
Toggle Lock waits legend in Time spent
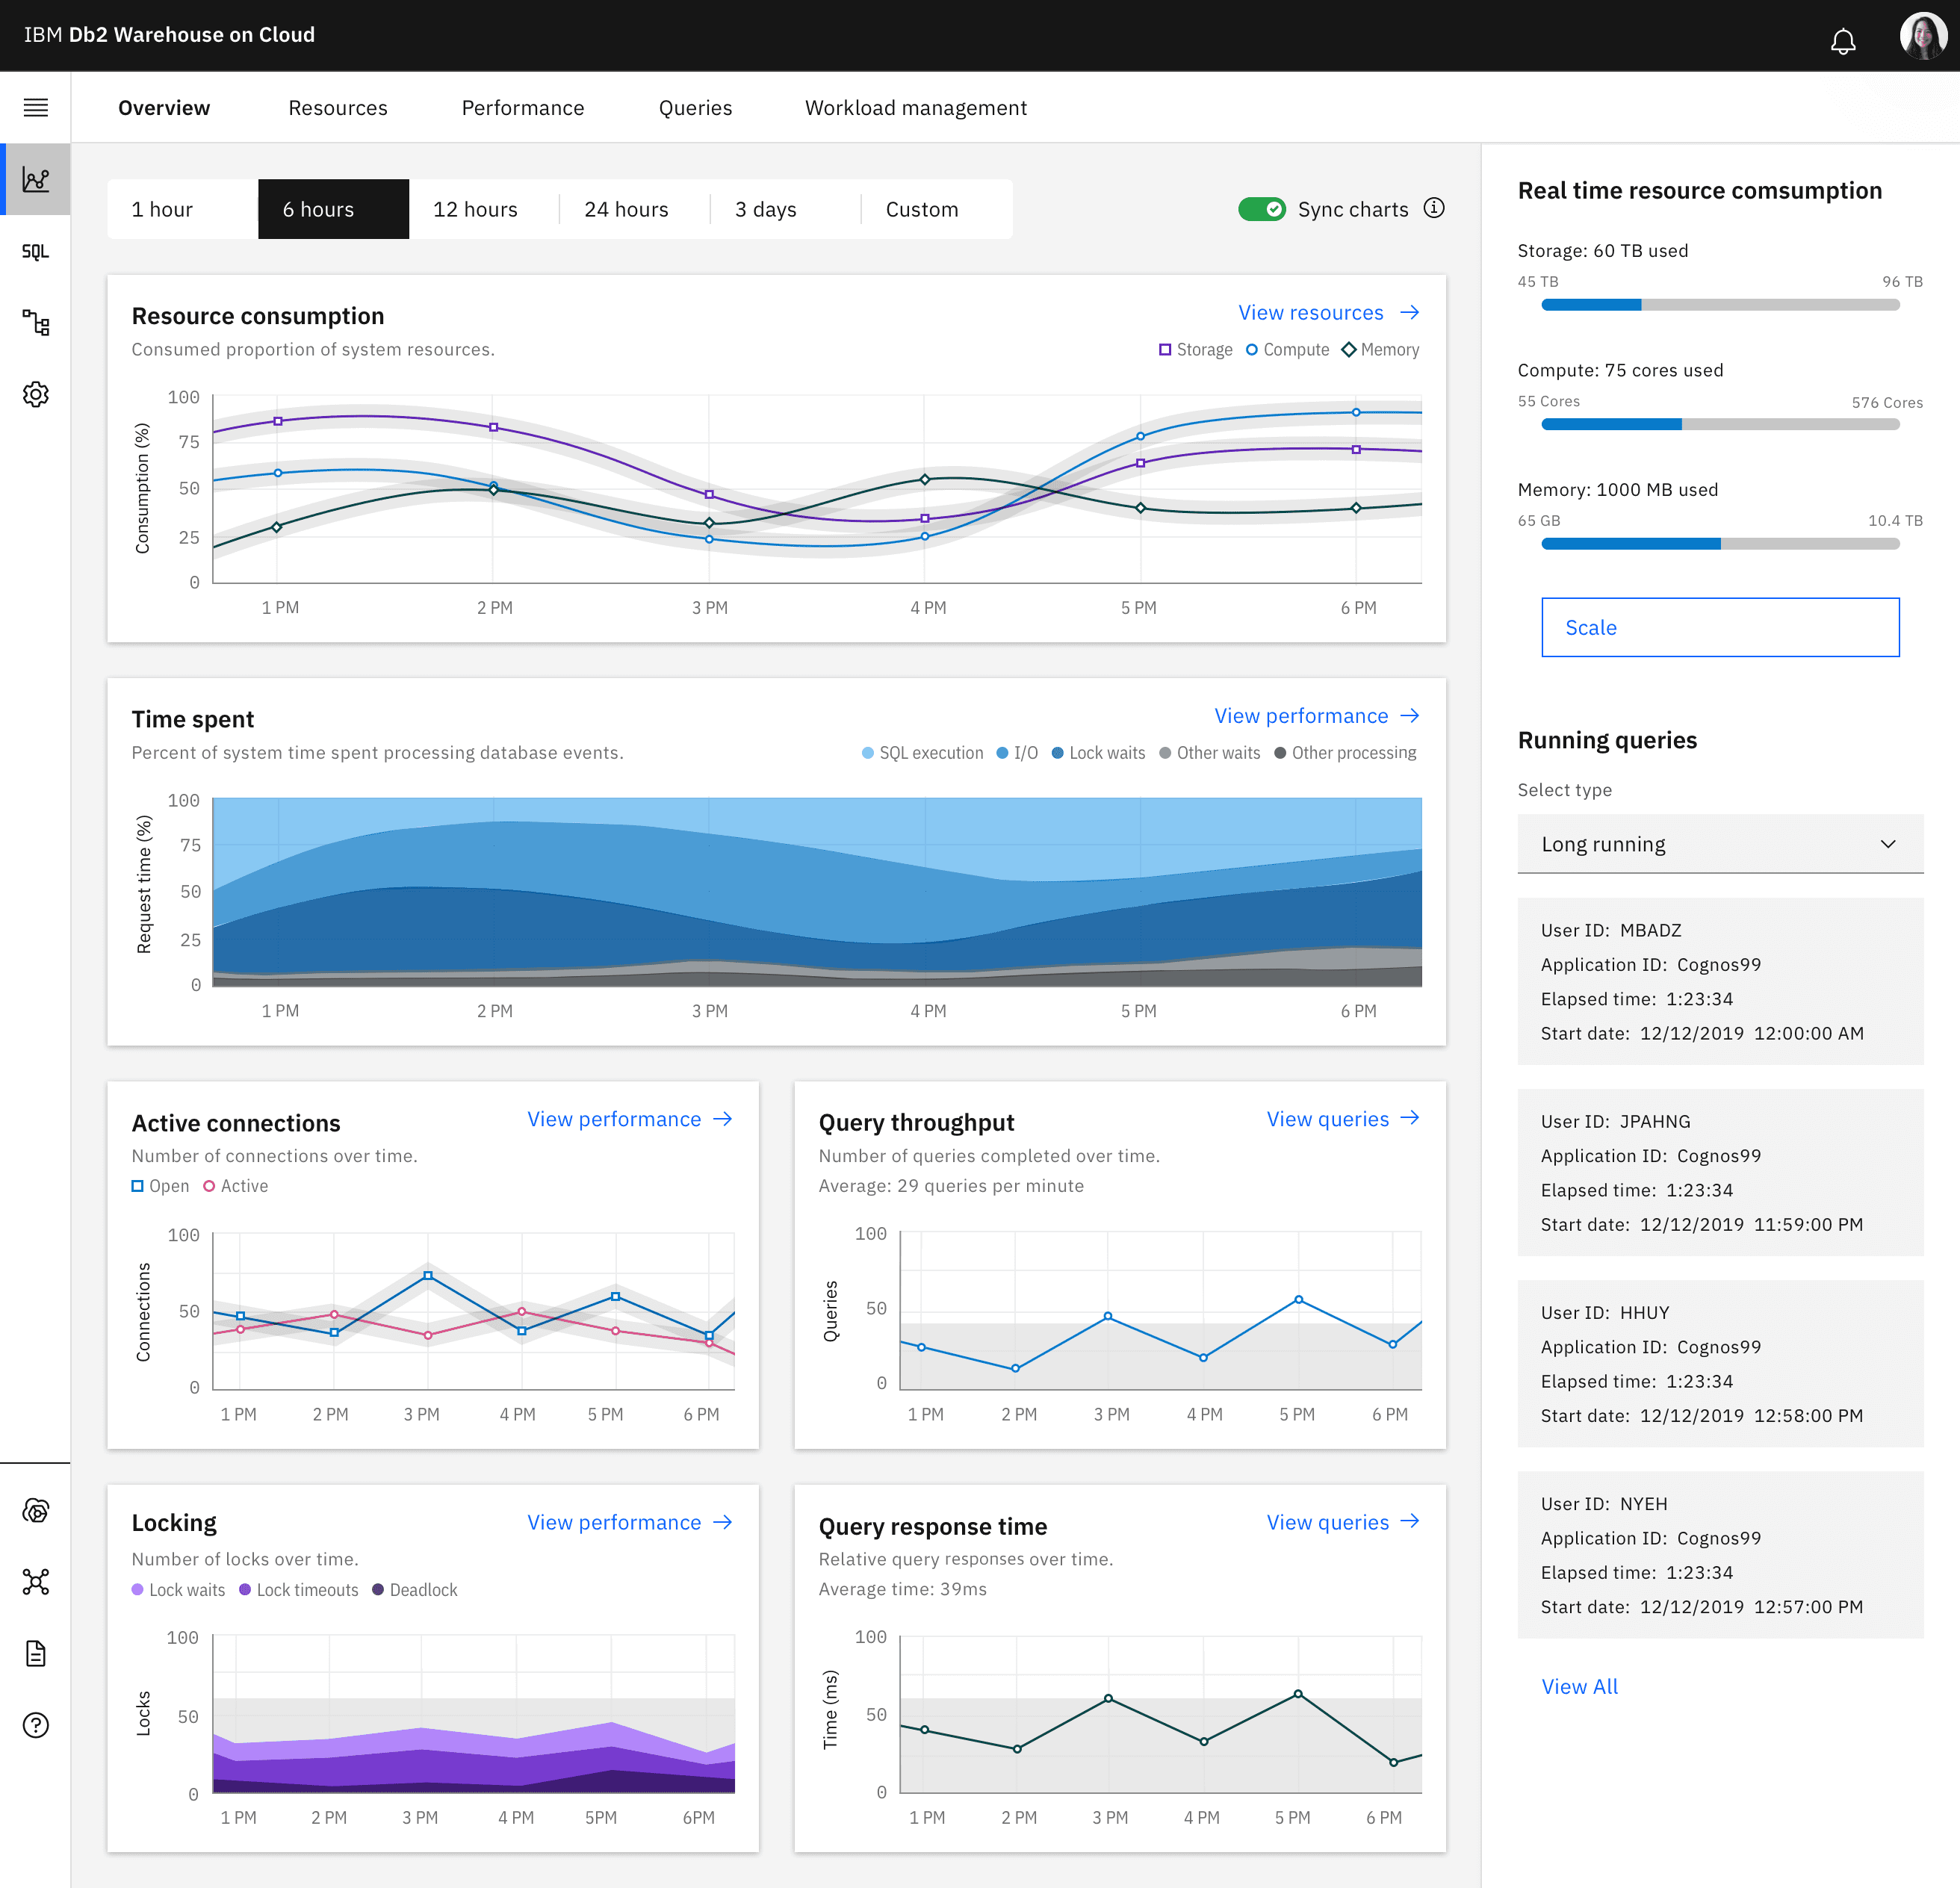[x=1098, y=753]
